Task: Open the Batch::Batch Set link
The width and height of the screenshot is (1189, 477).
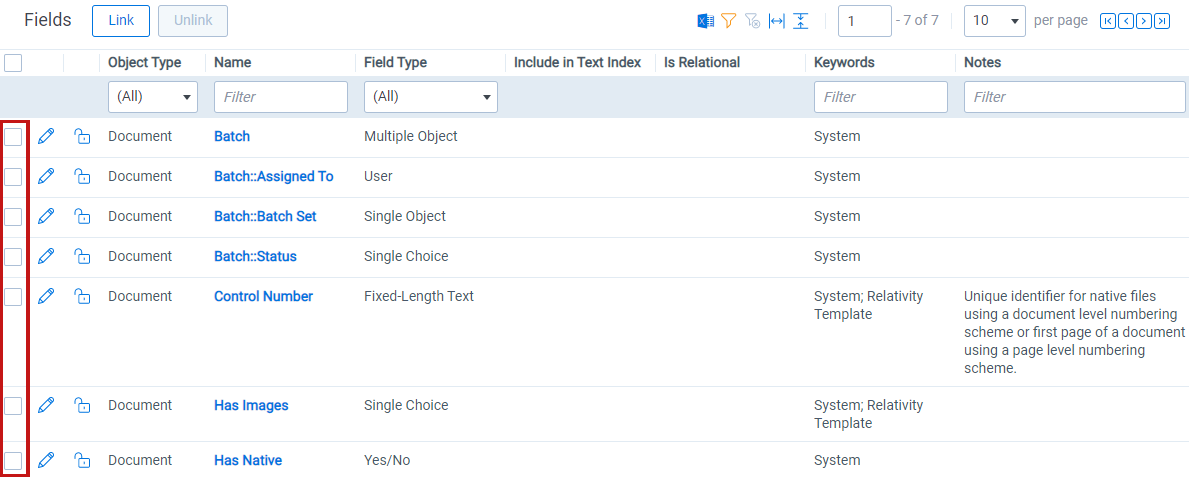Action: point(265,216)
